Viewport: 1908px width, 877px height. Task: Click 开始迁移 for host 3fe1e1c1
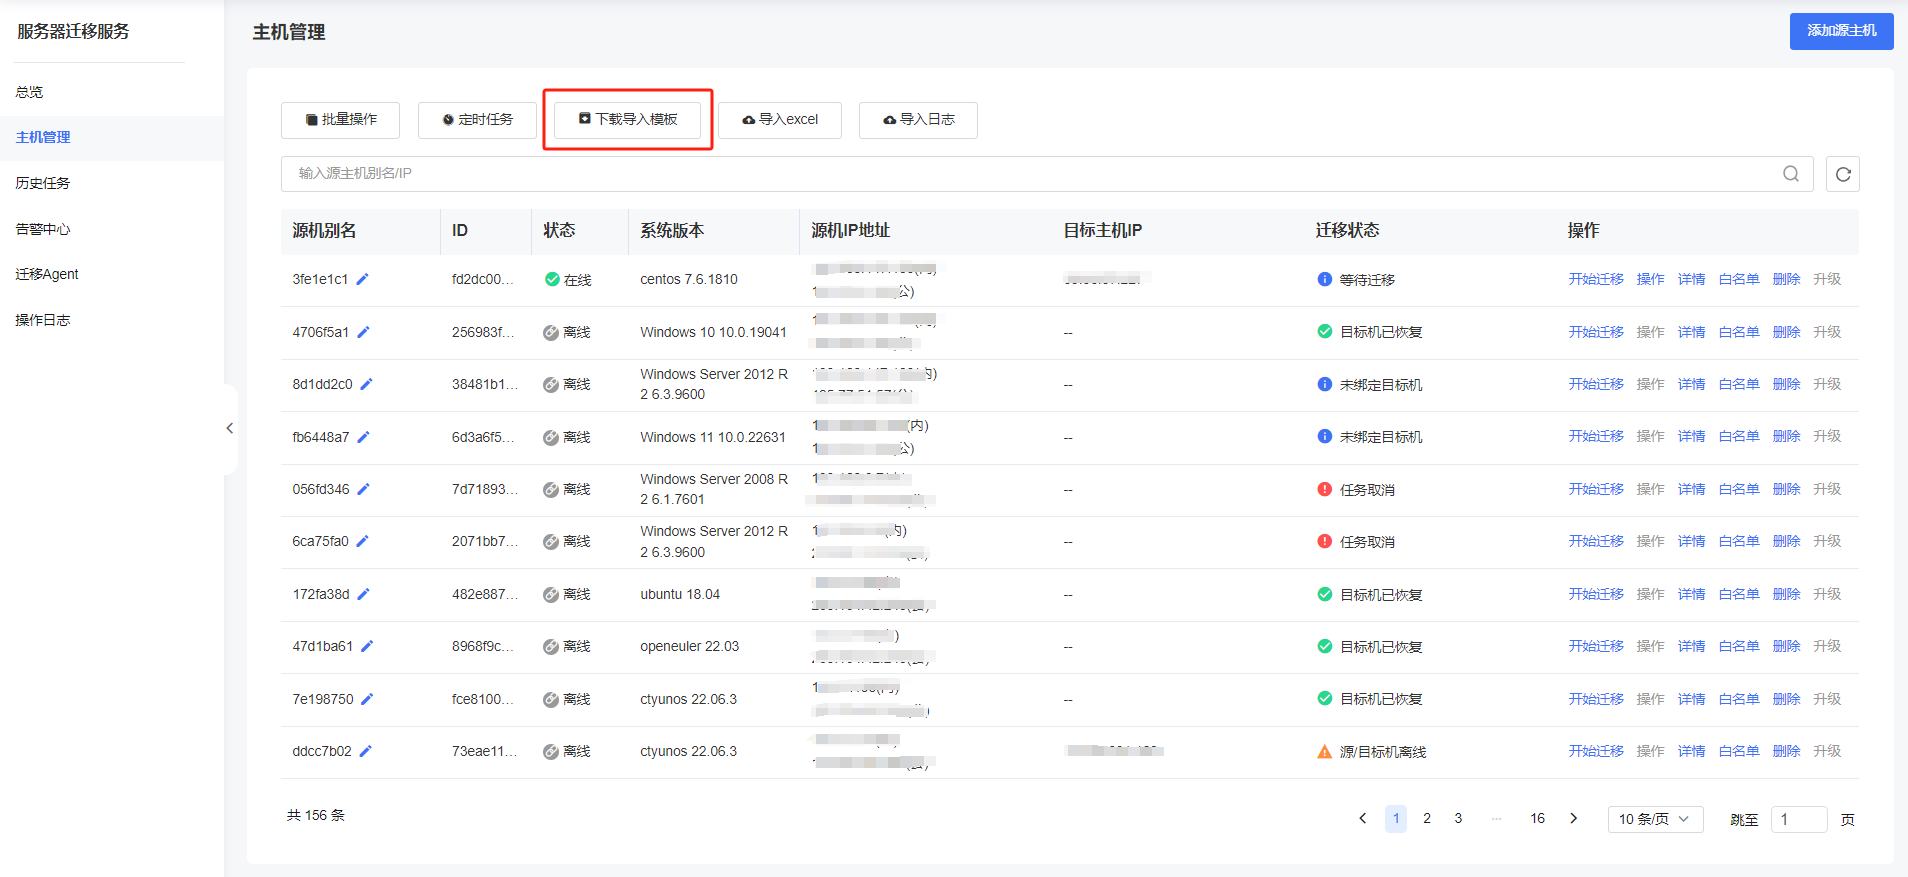click(1596, 279)
